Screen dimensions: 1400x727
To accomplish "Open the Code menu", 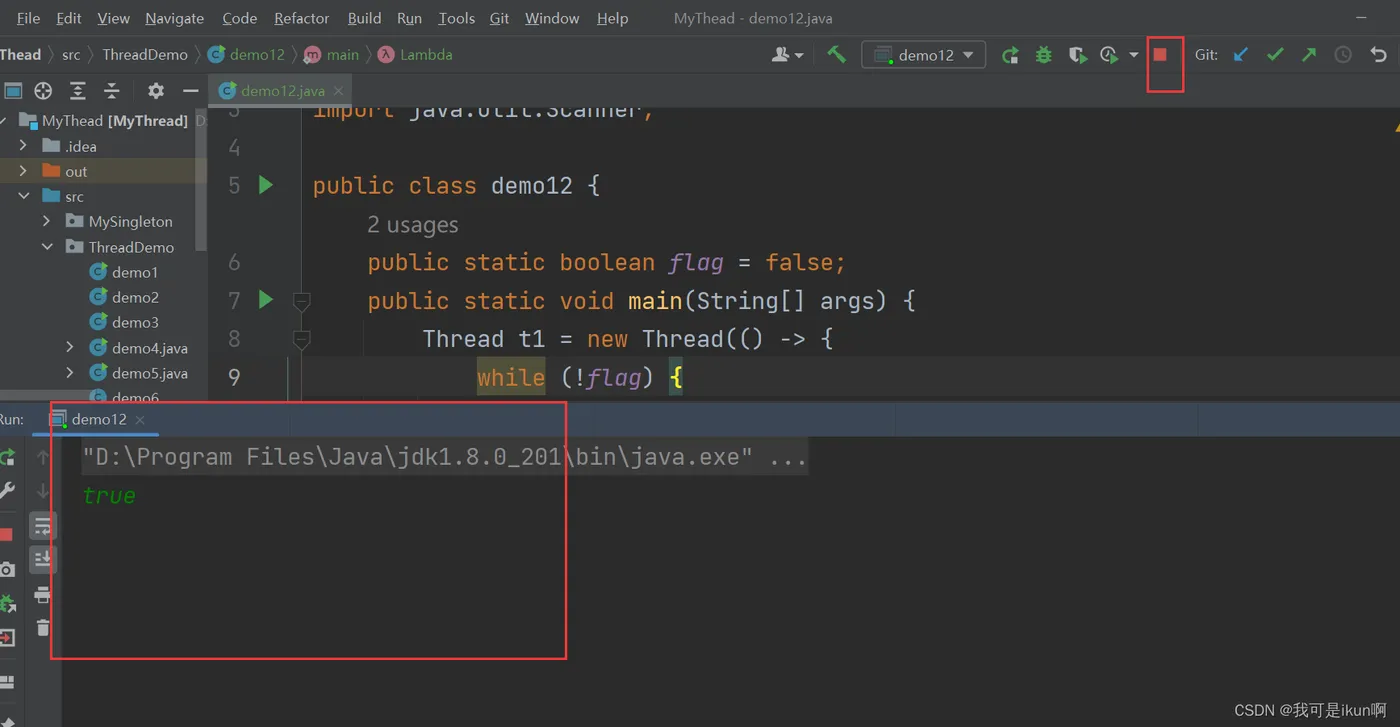I will 239,18.
